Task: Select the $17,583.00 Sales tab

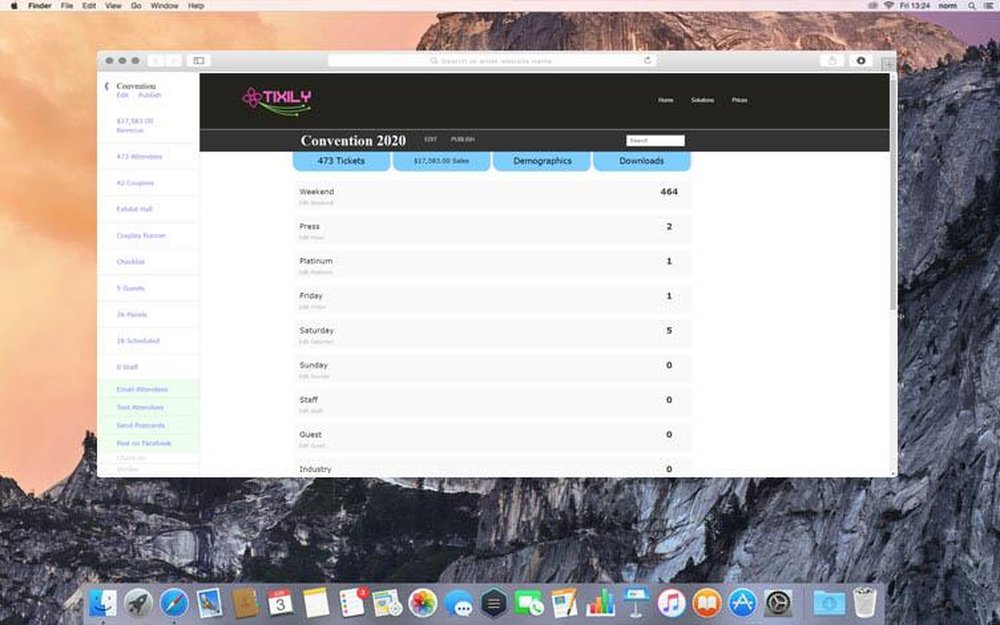Action: (x=441, y=161)
